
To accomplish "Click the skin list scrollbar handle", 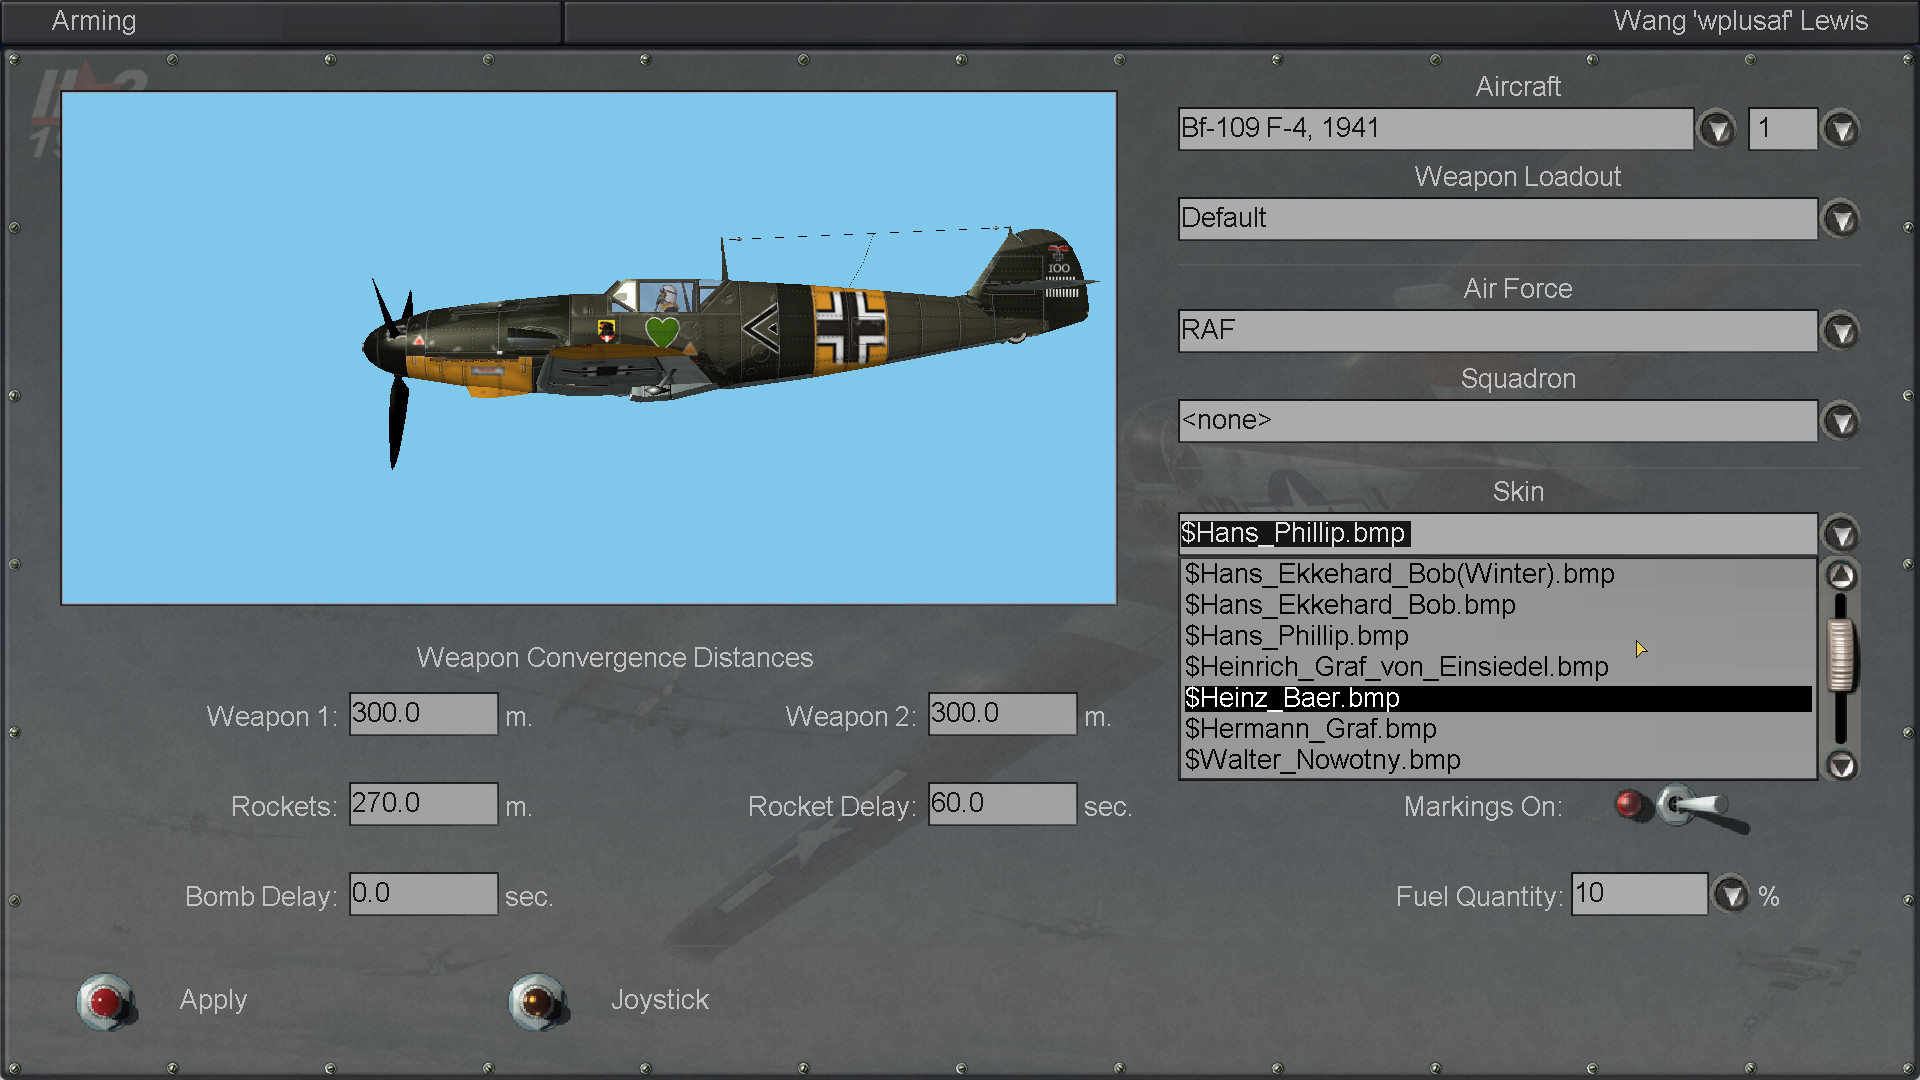I will point(1841,656).
